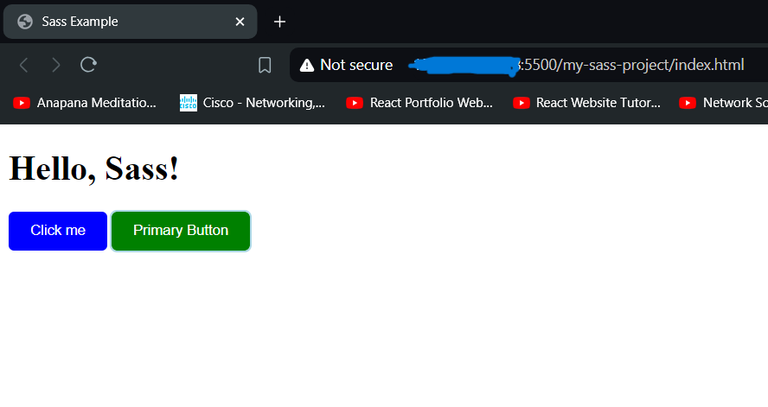Click the globe favicon on the Sass Example tab

(25, 22)
